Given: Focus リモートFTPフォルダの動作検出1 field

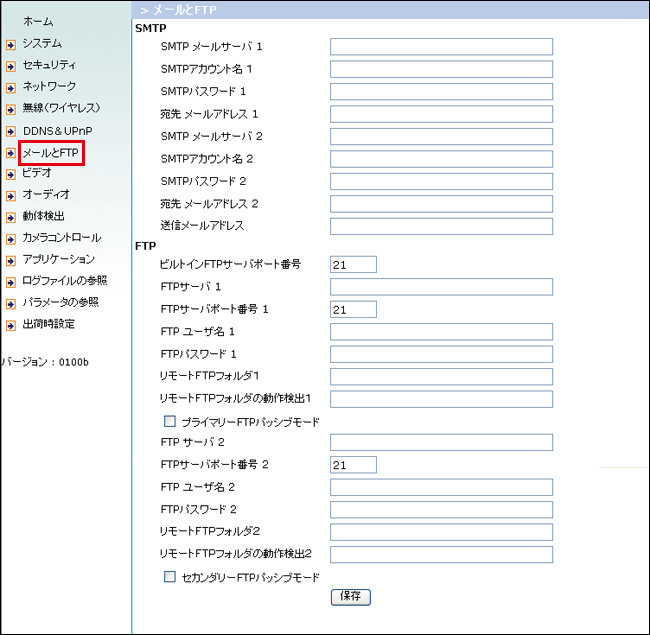Looking at the screenshot, I should tap(441, 399).
